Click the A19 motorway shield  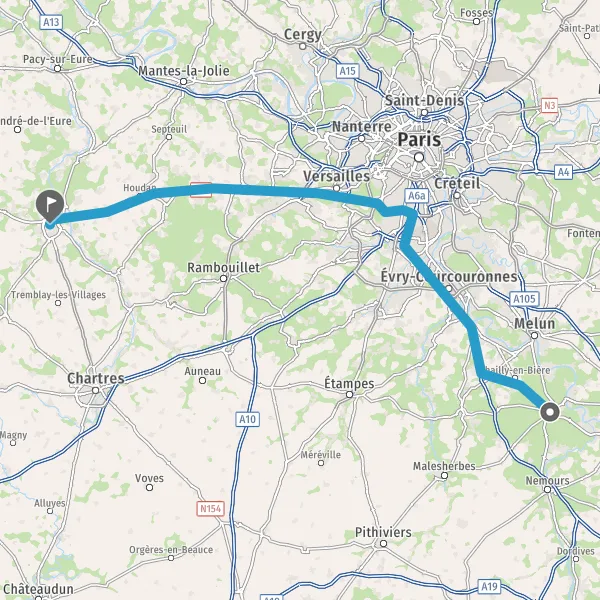pos(489,586)
